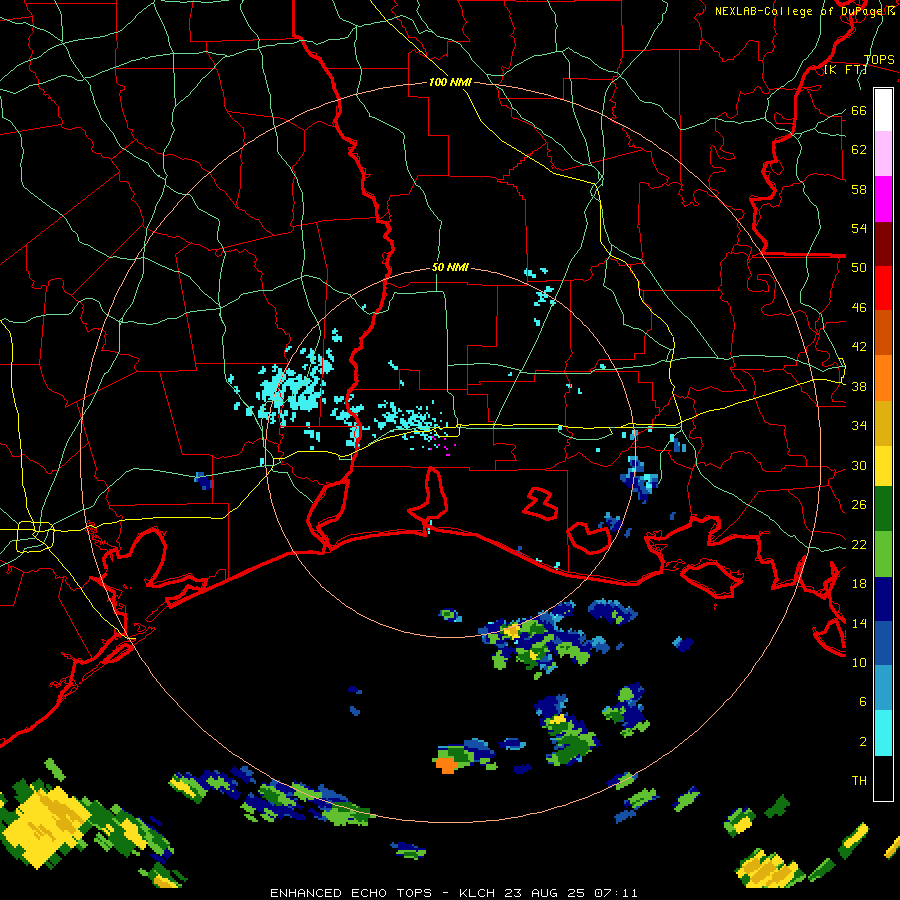The width and height of the screenshot is (900, 900).
Task: Click the "TH" legend label
Action: [x=859, y=781]
